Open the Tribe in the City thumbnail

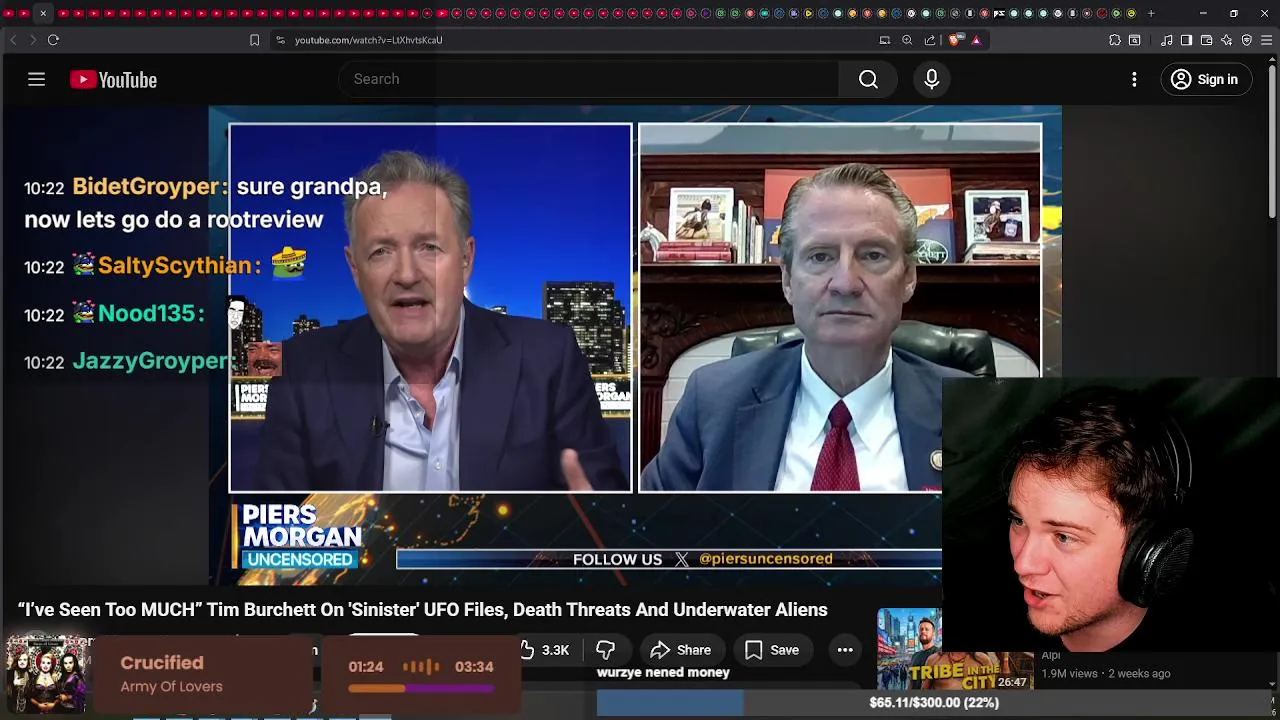click(955, 650)
